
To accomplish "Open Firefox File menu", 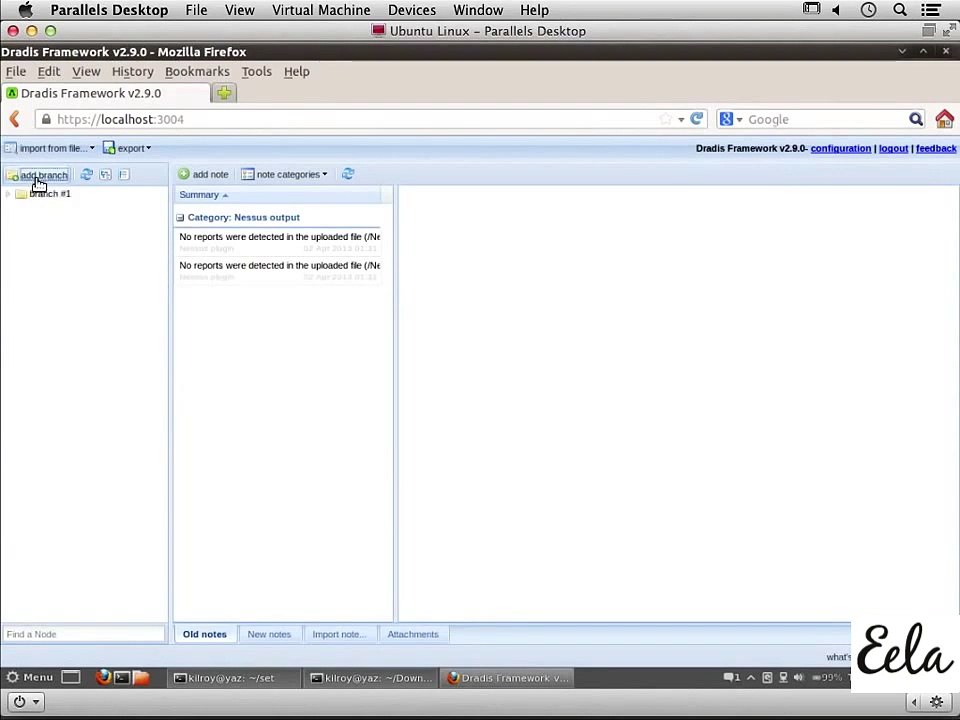I will (x=16, y=72).
